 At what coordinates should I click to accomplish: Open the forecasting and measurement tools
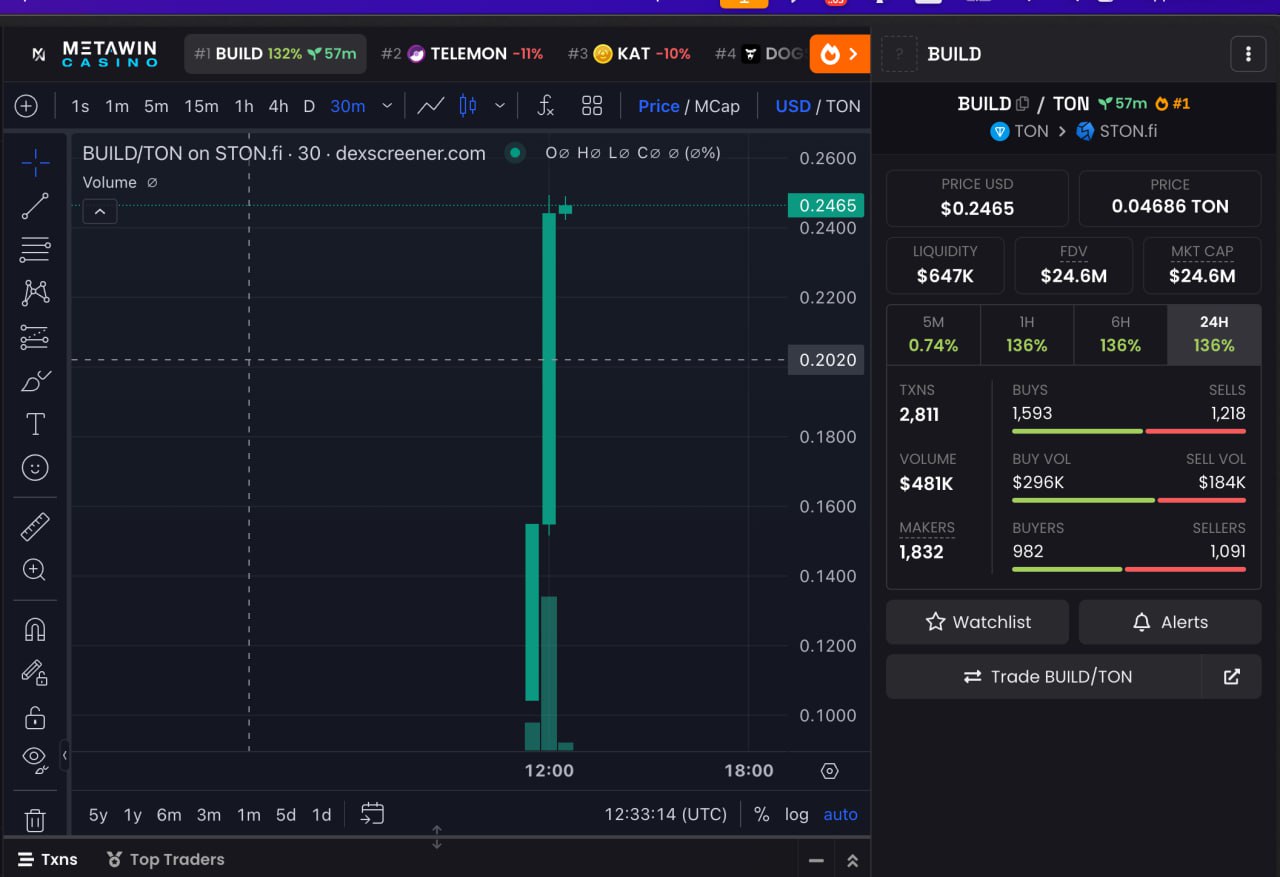(35, 337)
